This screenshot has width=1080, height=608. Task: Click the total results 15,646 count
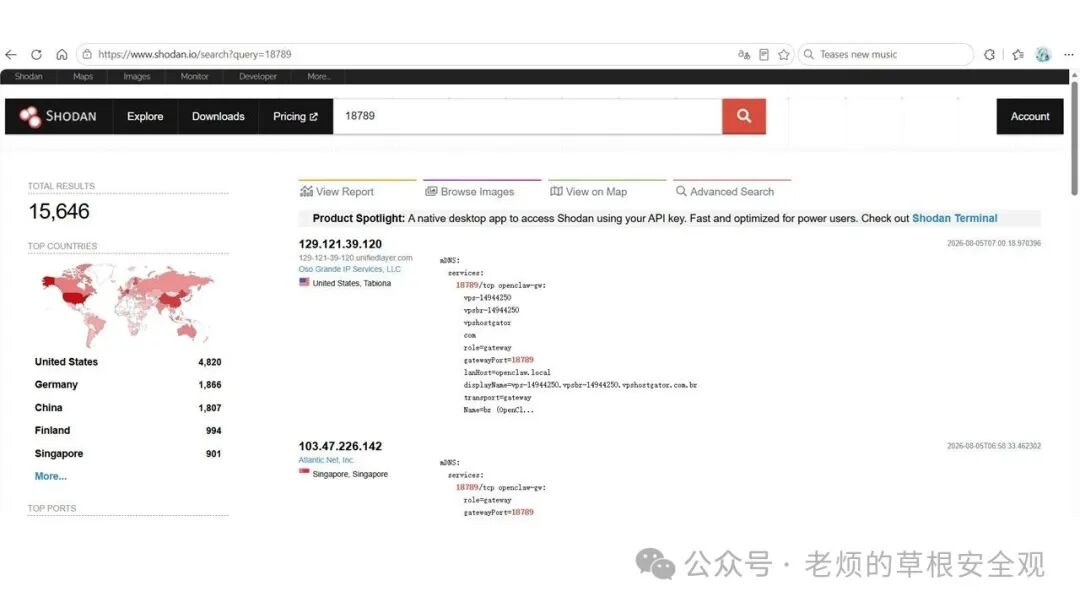point(59,211)
